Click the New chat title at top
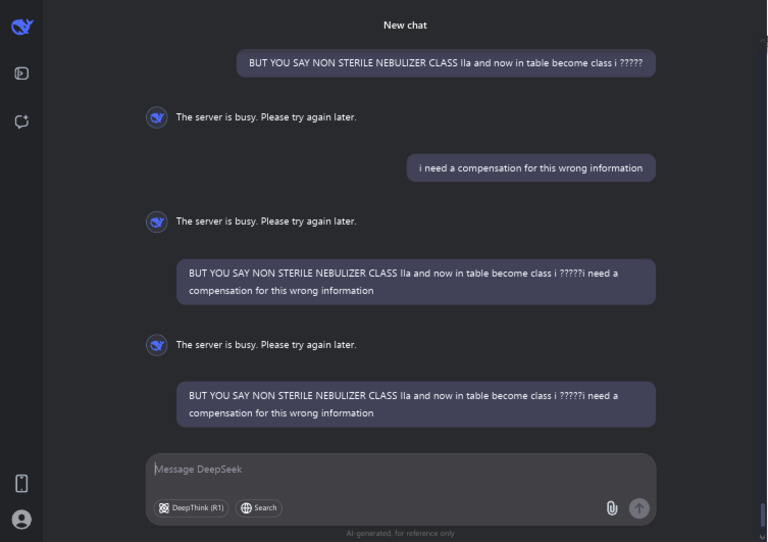 coord(405,25)
